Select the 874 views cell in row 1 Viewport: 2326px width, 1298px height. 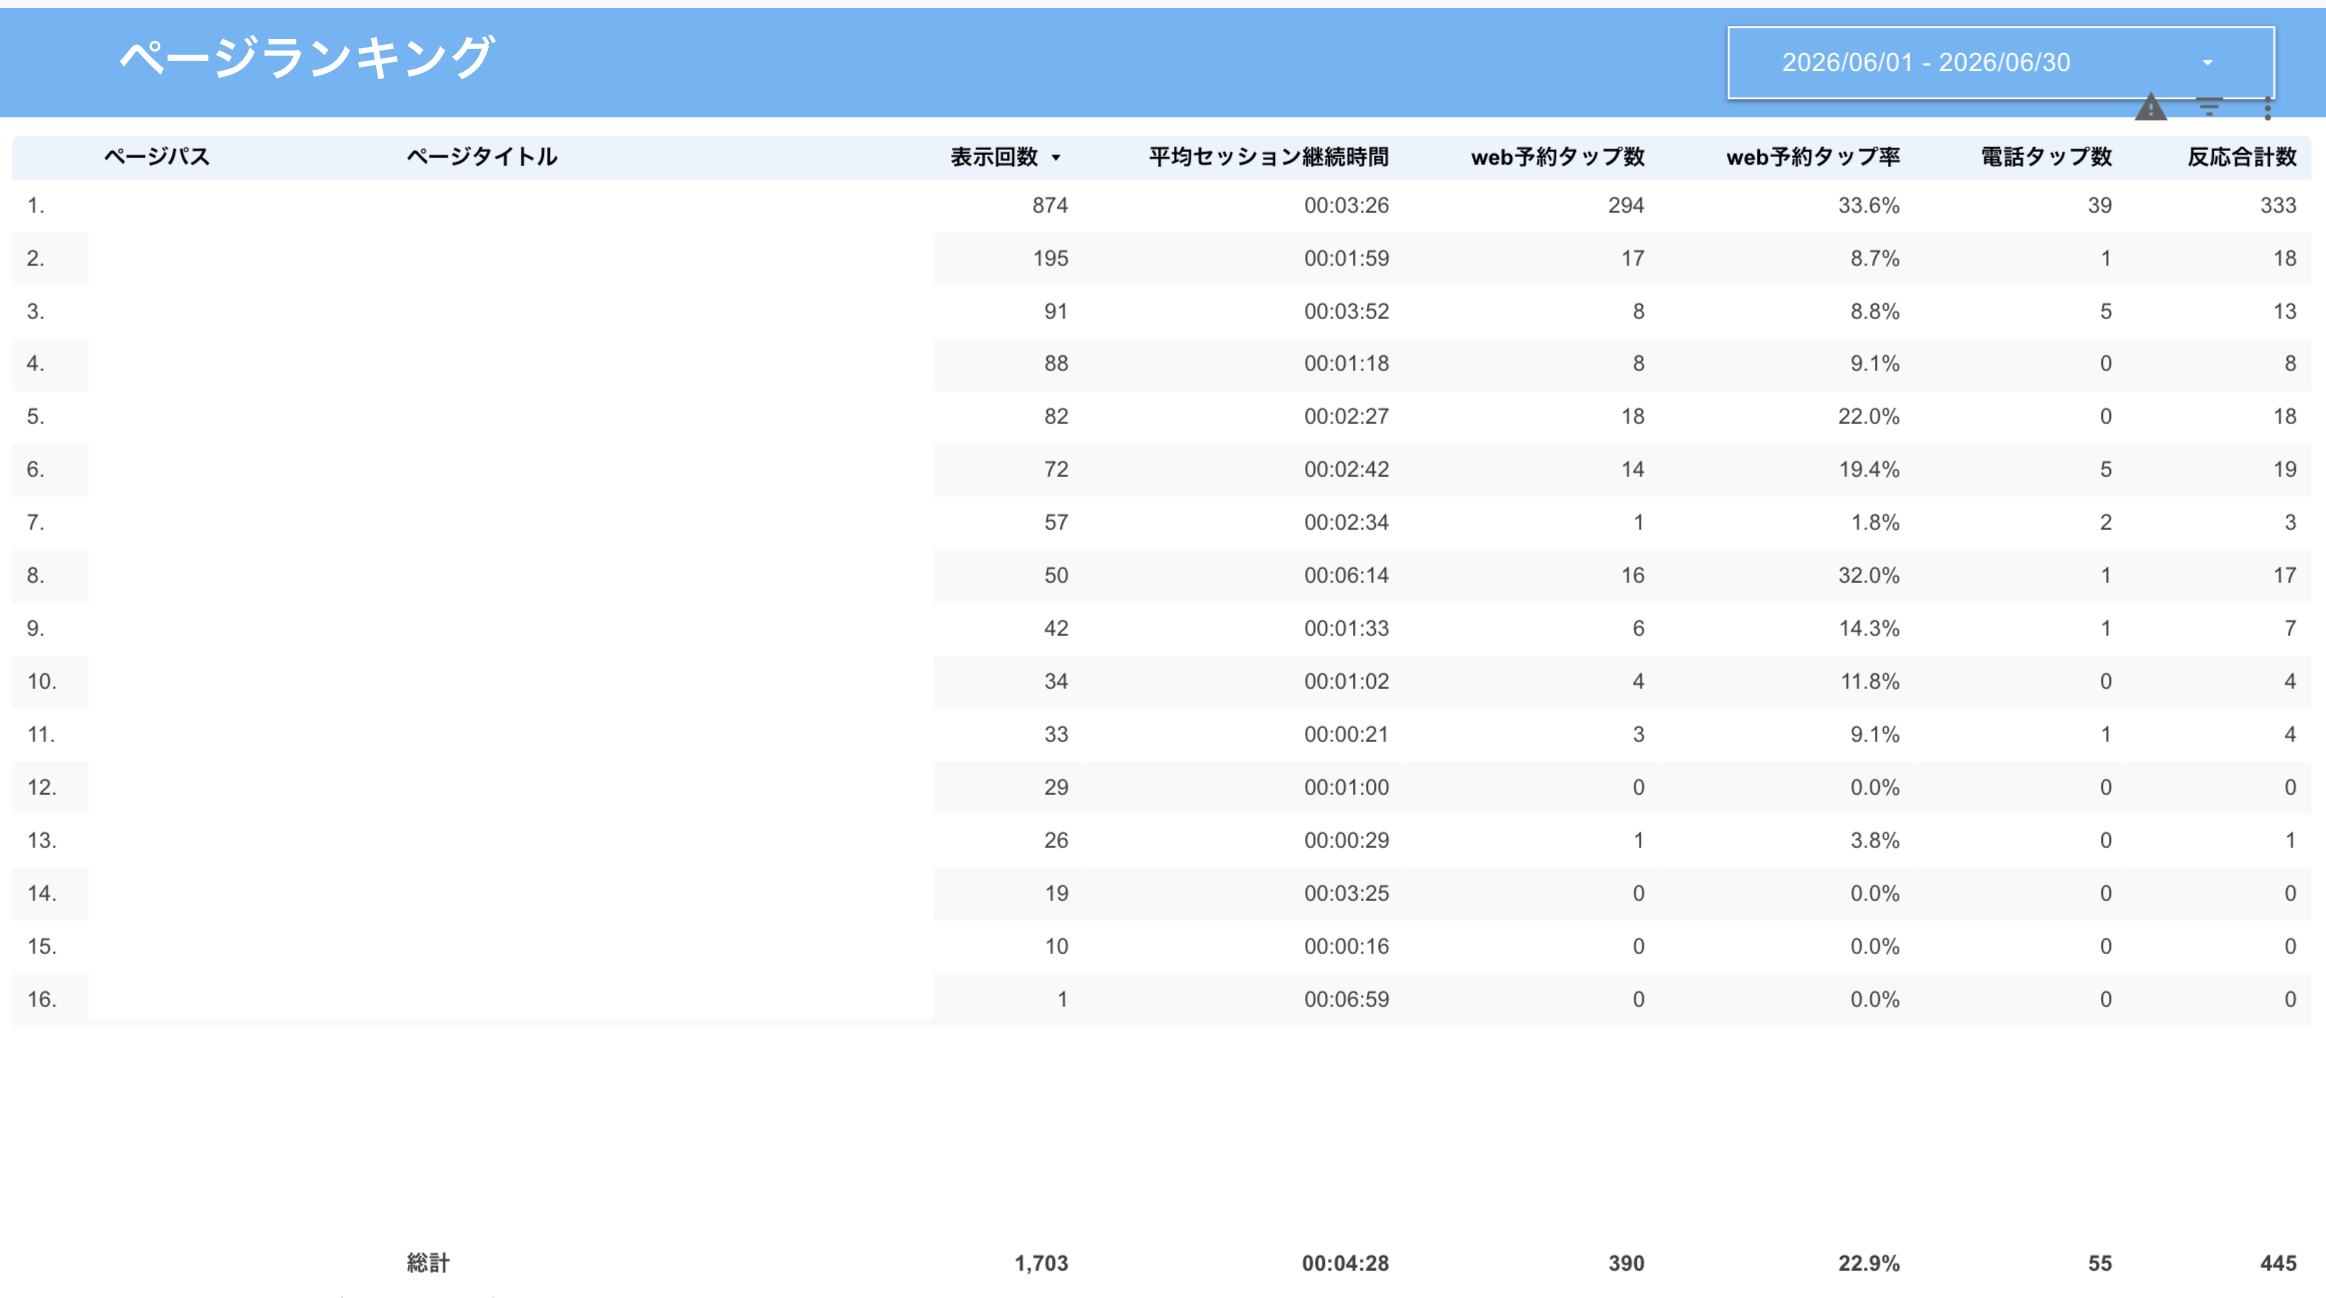click(1050, 205)
